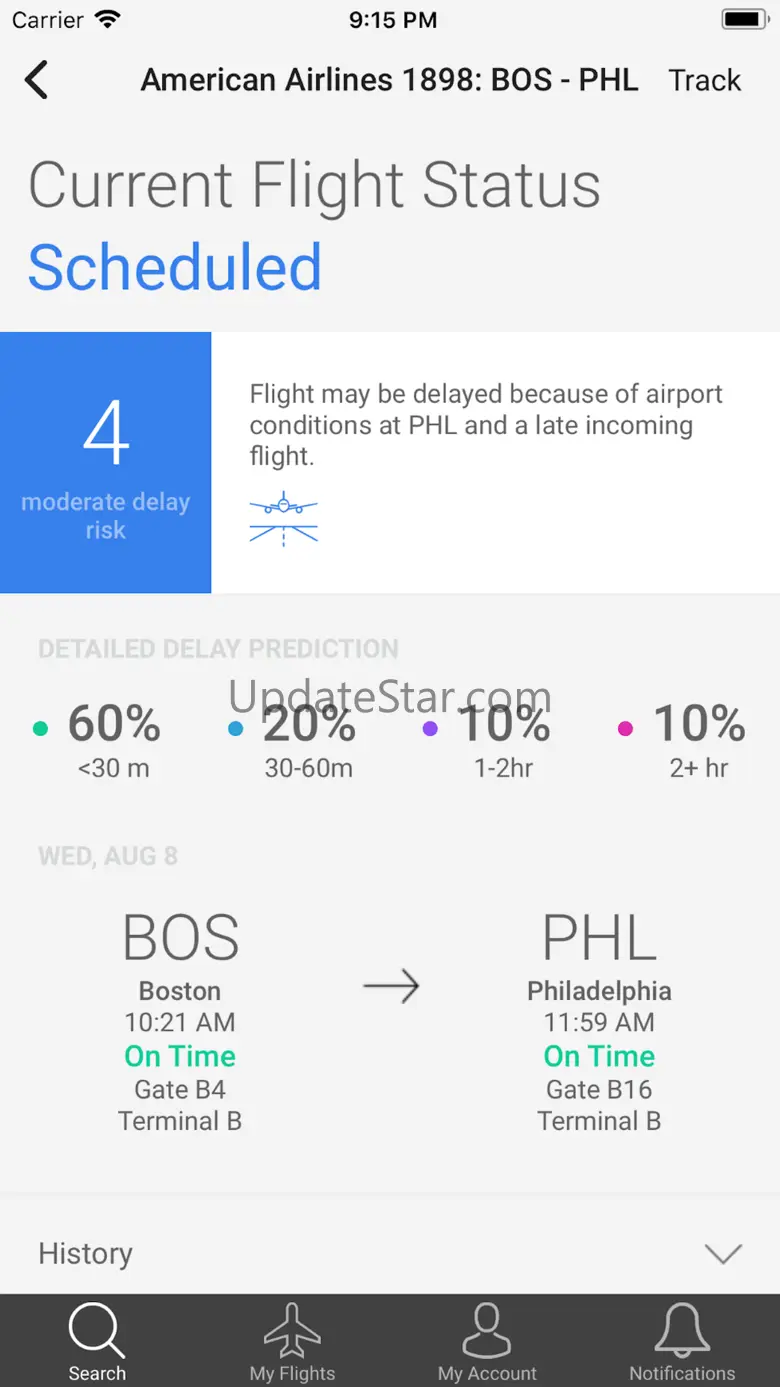Tap the arrow between BOS and PHL
The height and width of the screenshot is (1387, 780).
tap(391, 988)
